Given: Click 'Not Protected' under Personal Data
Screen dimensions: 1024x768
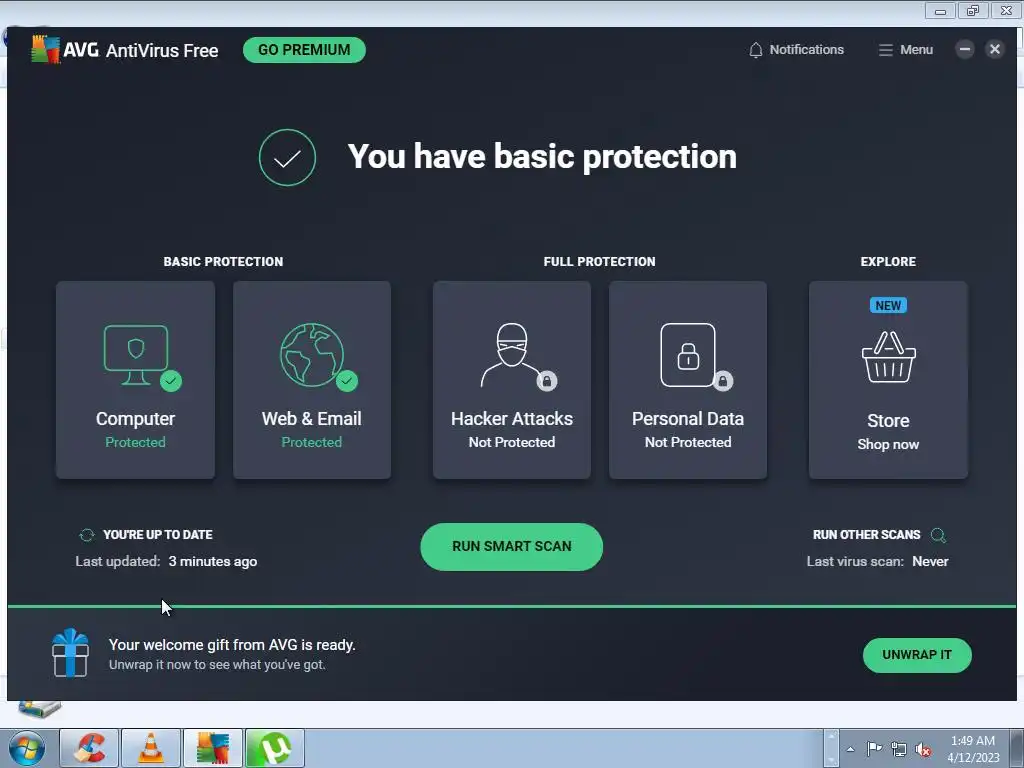Looking at the screenshot, I should 688,442.
